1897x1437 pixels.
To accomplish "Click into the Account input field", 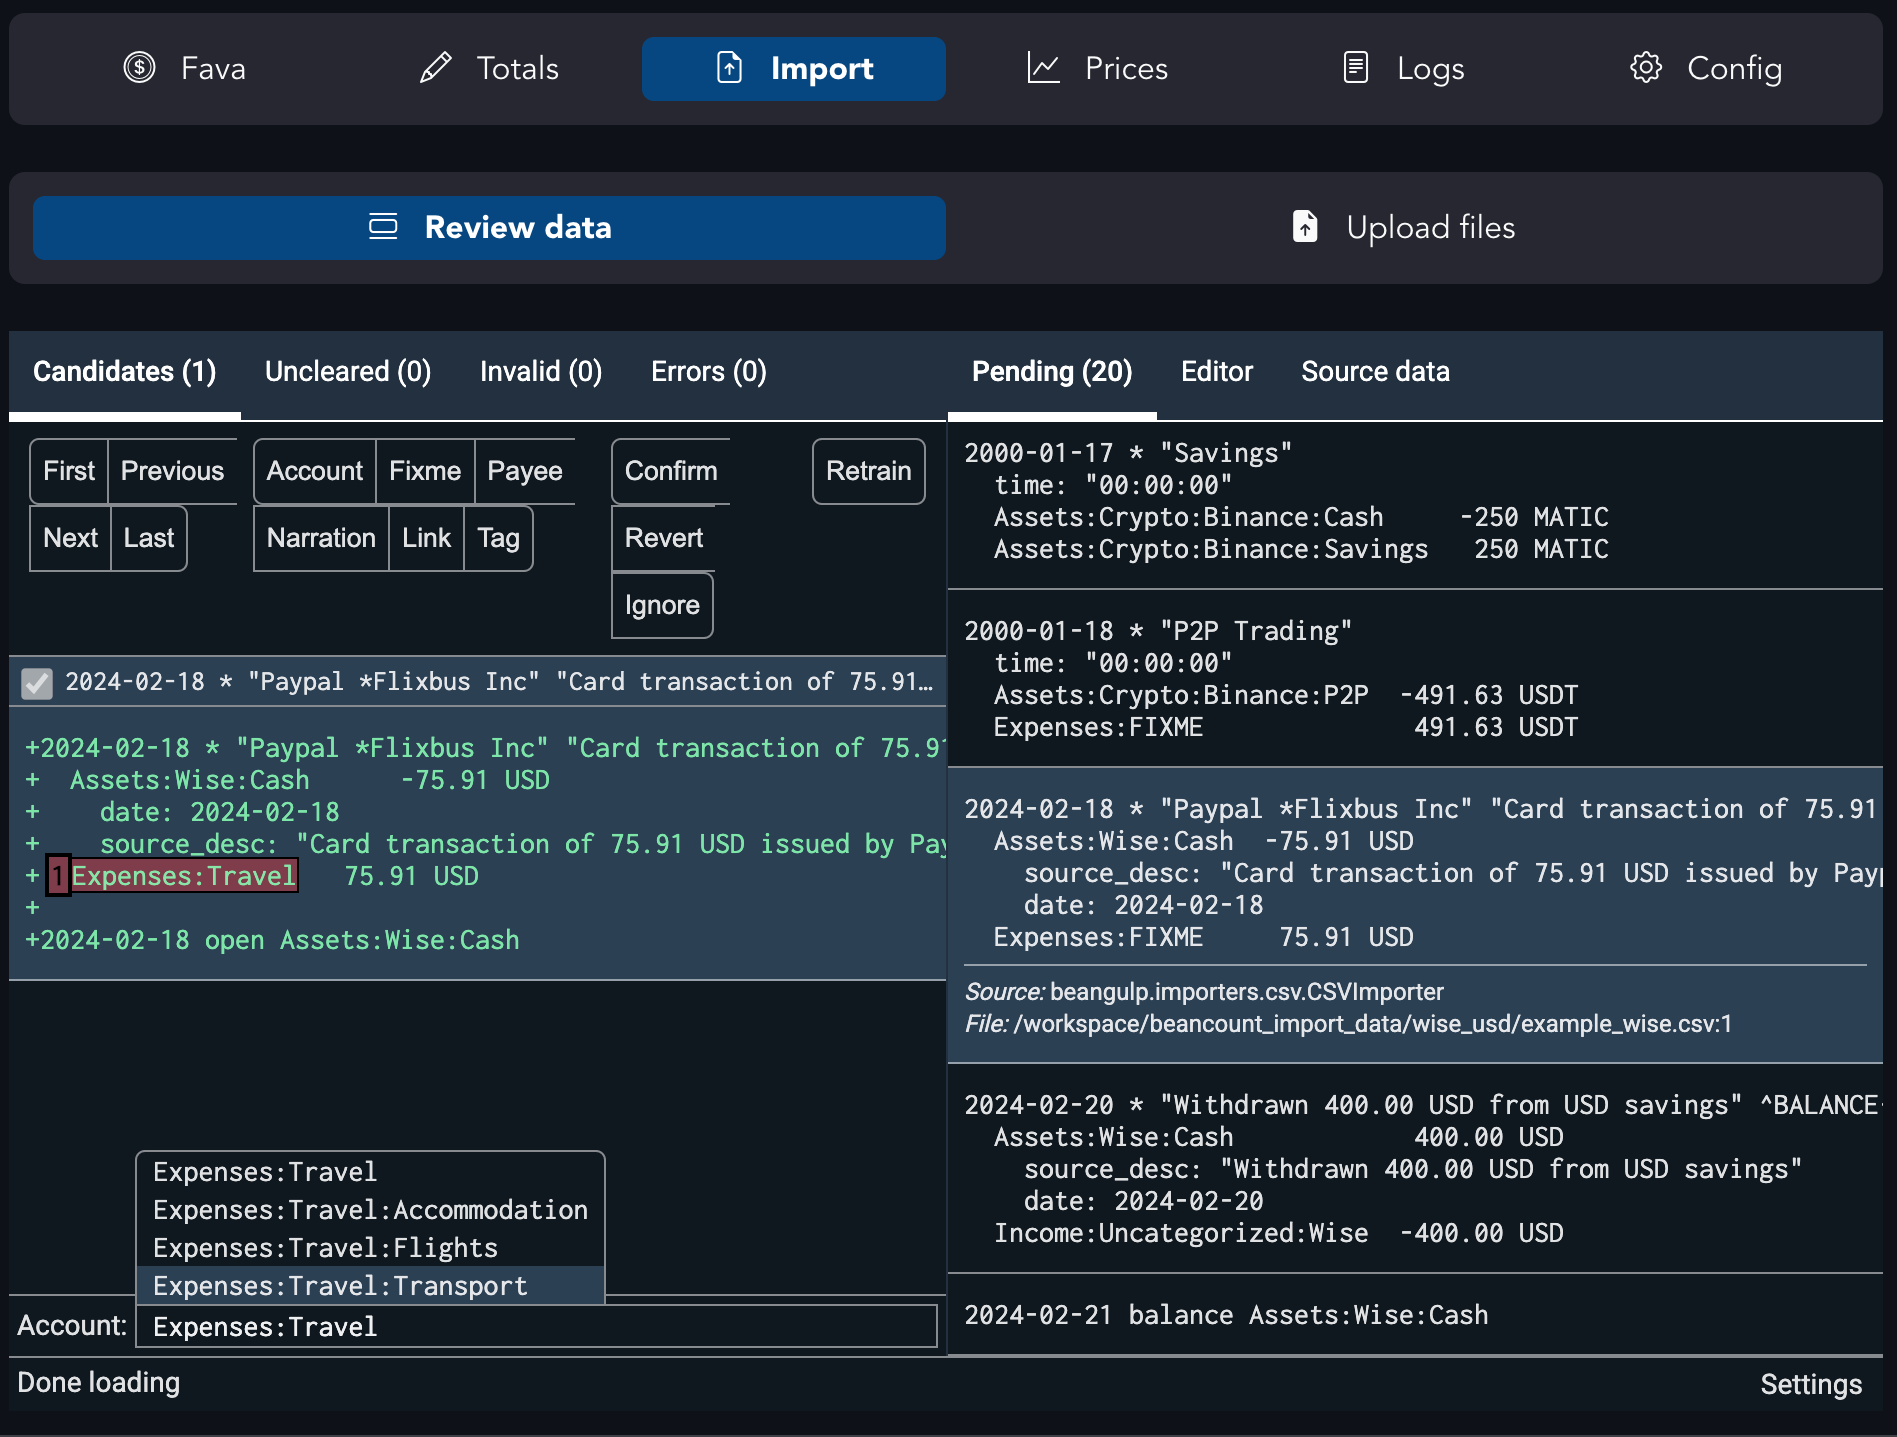I will click(536, 1326).
